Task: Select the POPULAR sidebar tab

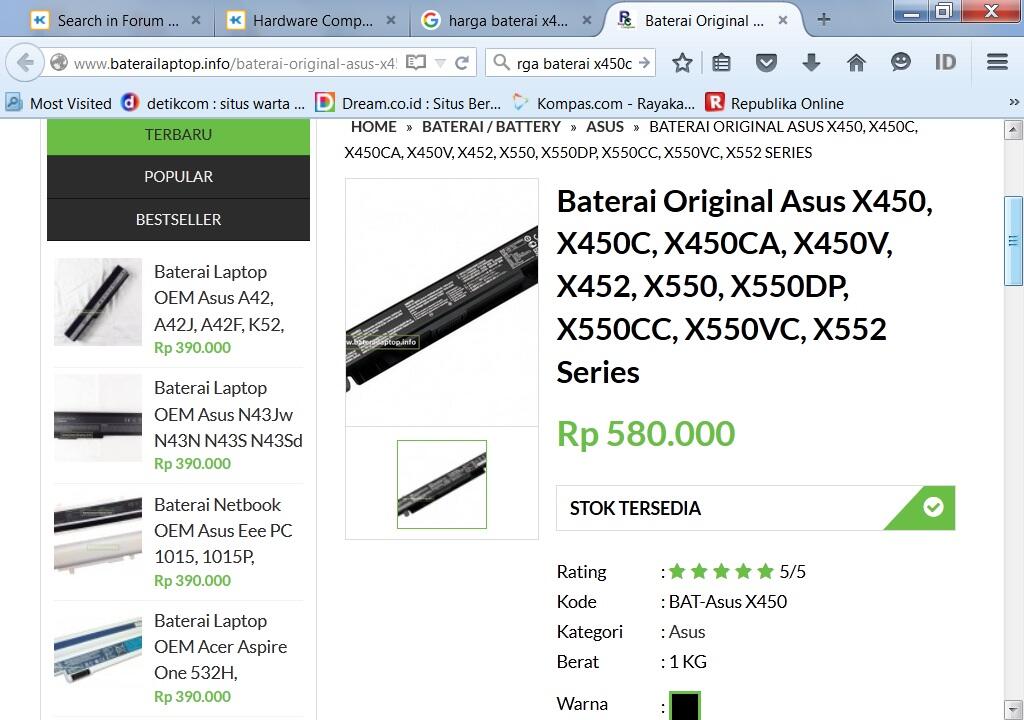Action: (178, 176)
